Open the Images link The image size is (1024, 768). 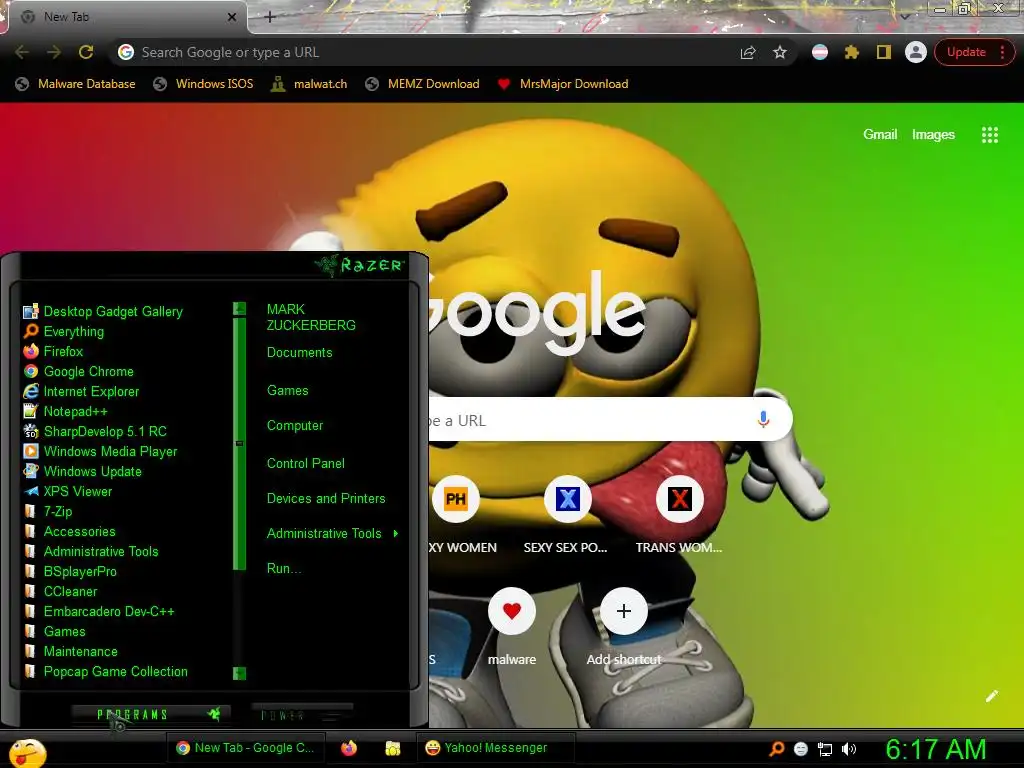933,135
